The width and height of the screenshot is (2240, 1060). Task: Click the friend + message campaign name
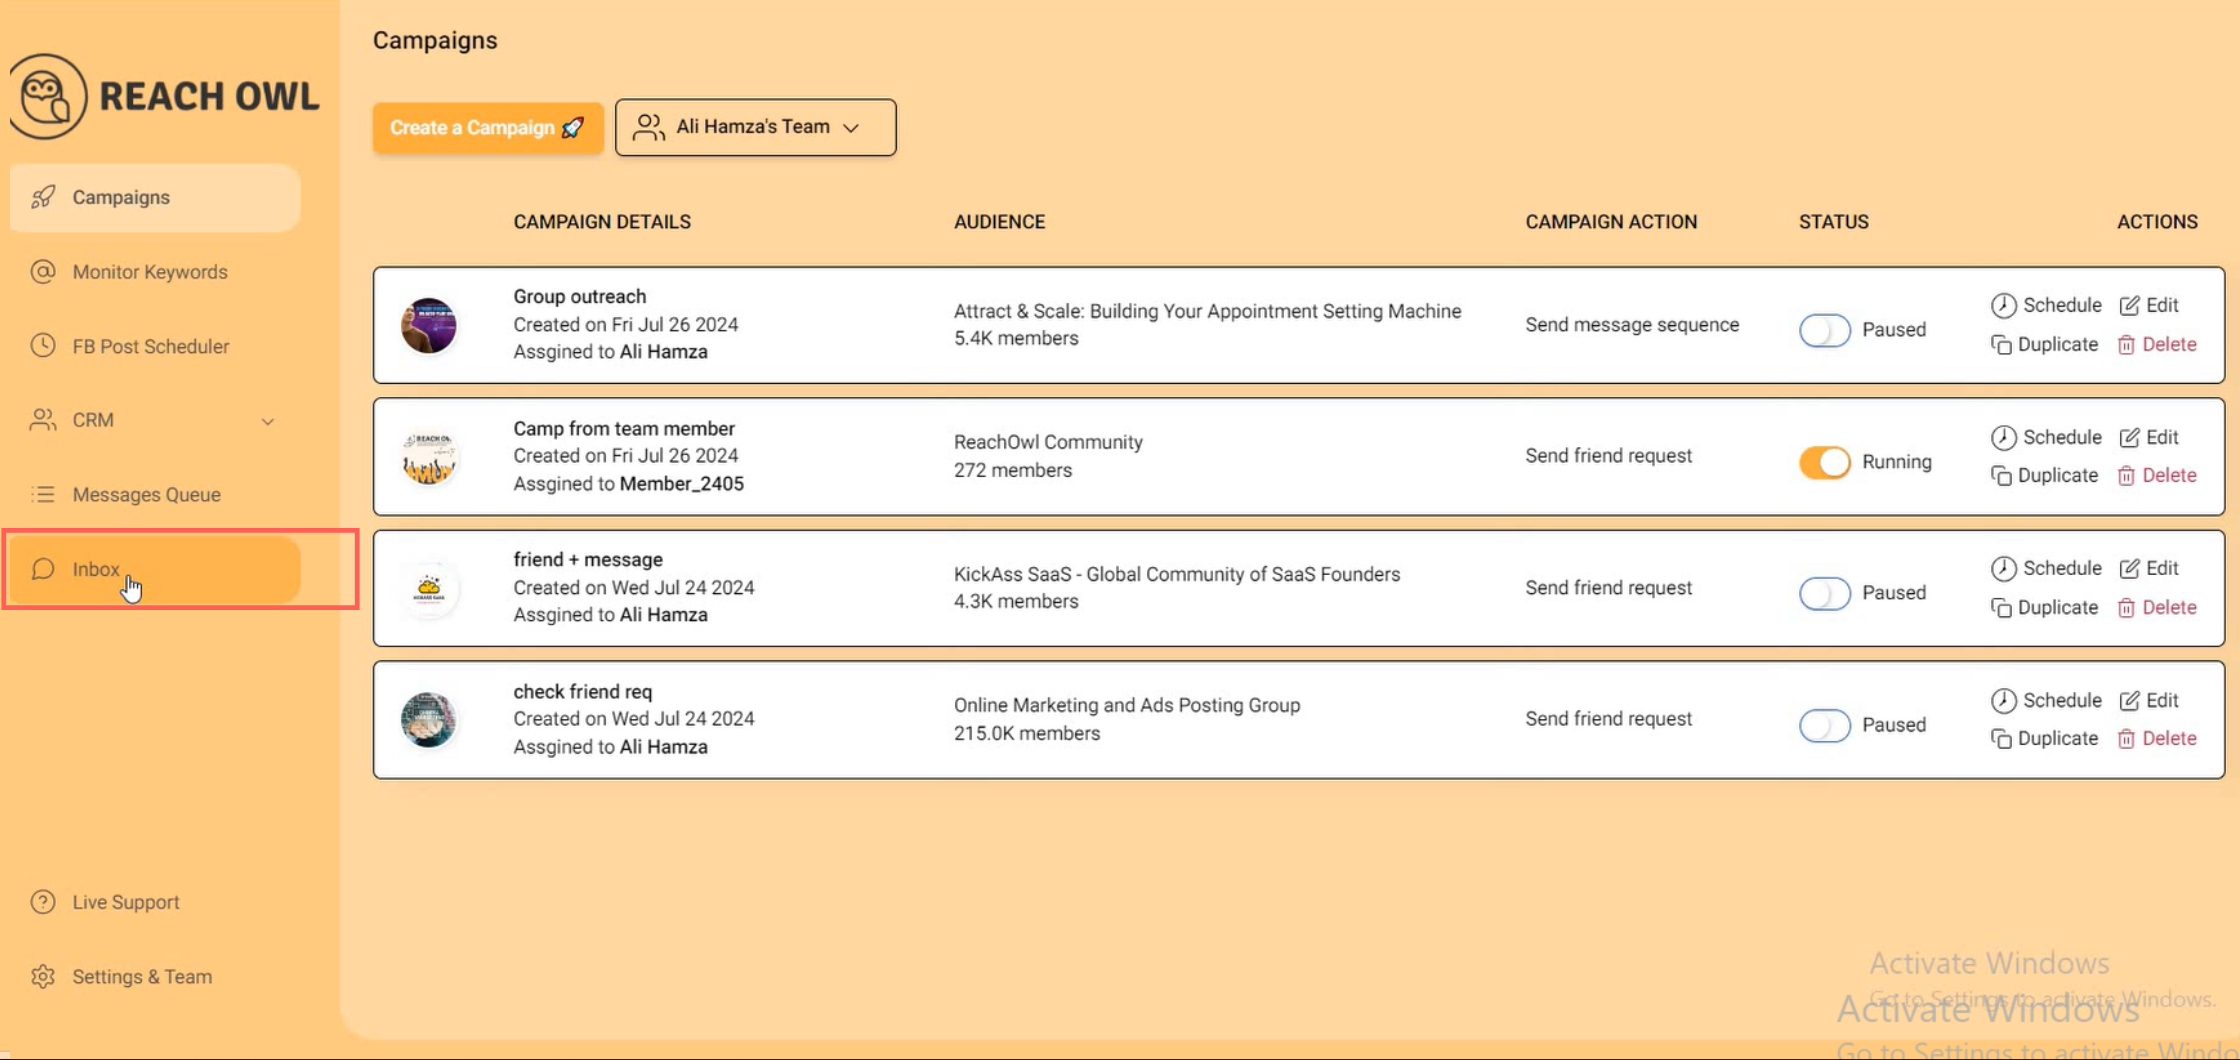coord(588,559)
